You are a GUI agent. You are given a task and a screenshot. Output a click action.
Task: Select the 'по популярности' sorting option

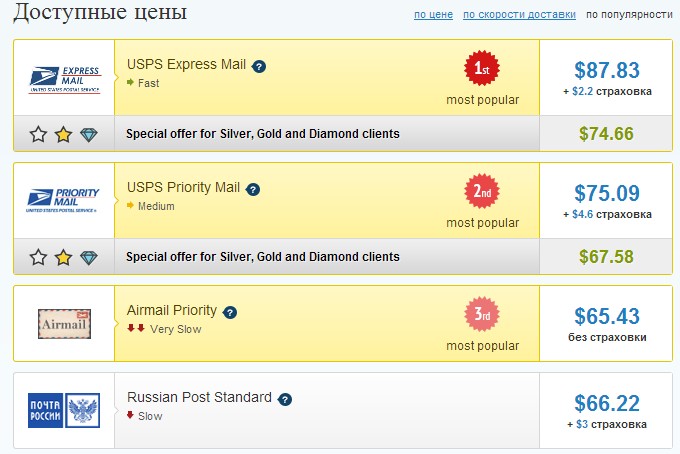point(629,15)
